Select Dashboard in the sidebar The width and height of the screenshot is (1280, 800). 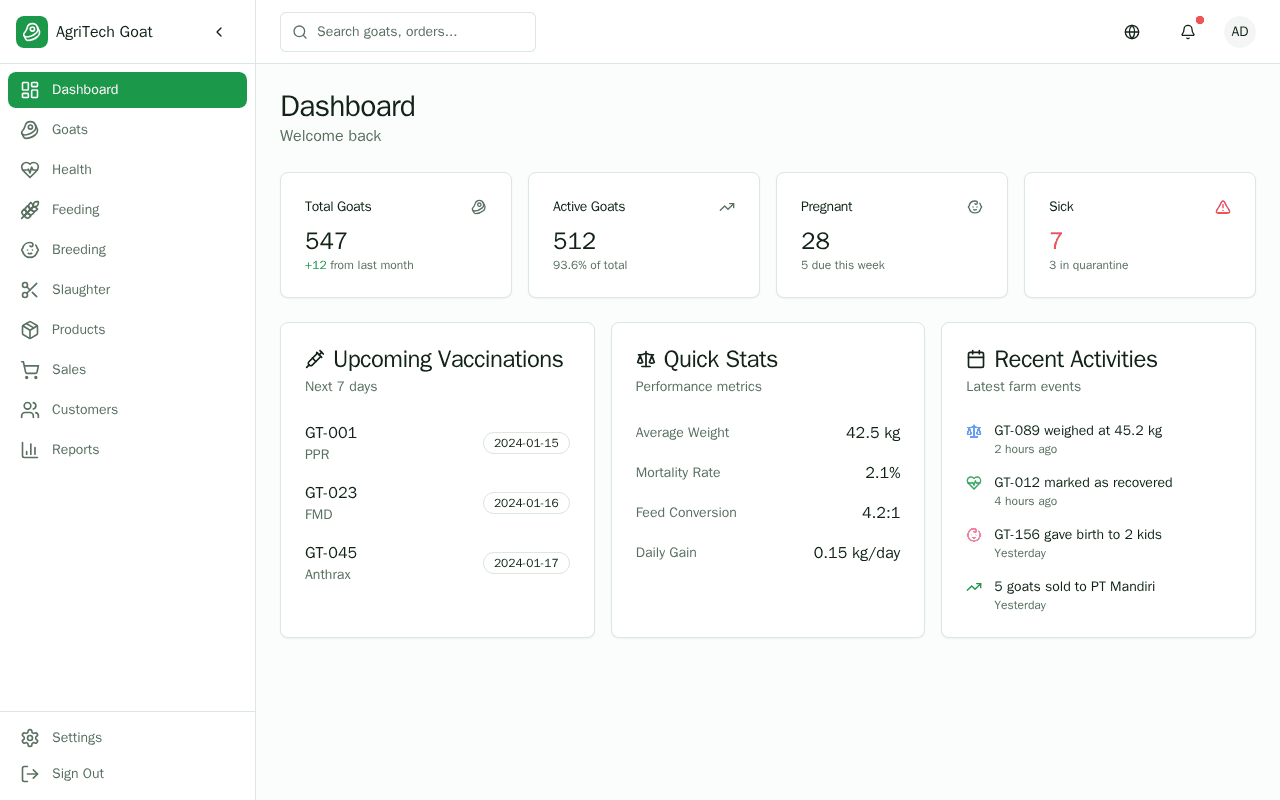point(127,90)
